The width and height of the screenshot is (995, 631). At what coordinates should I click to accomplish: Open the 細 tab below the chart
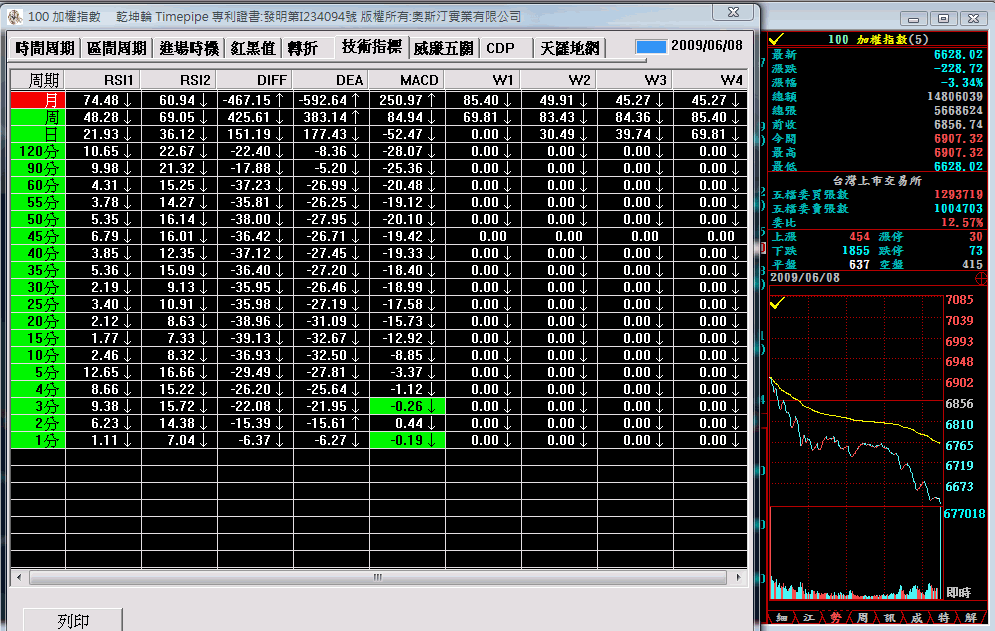tap(781, 618)
